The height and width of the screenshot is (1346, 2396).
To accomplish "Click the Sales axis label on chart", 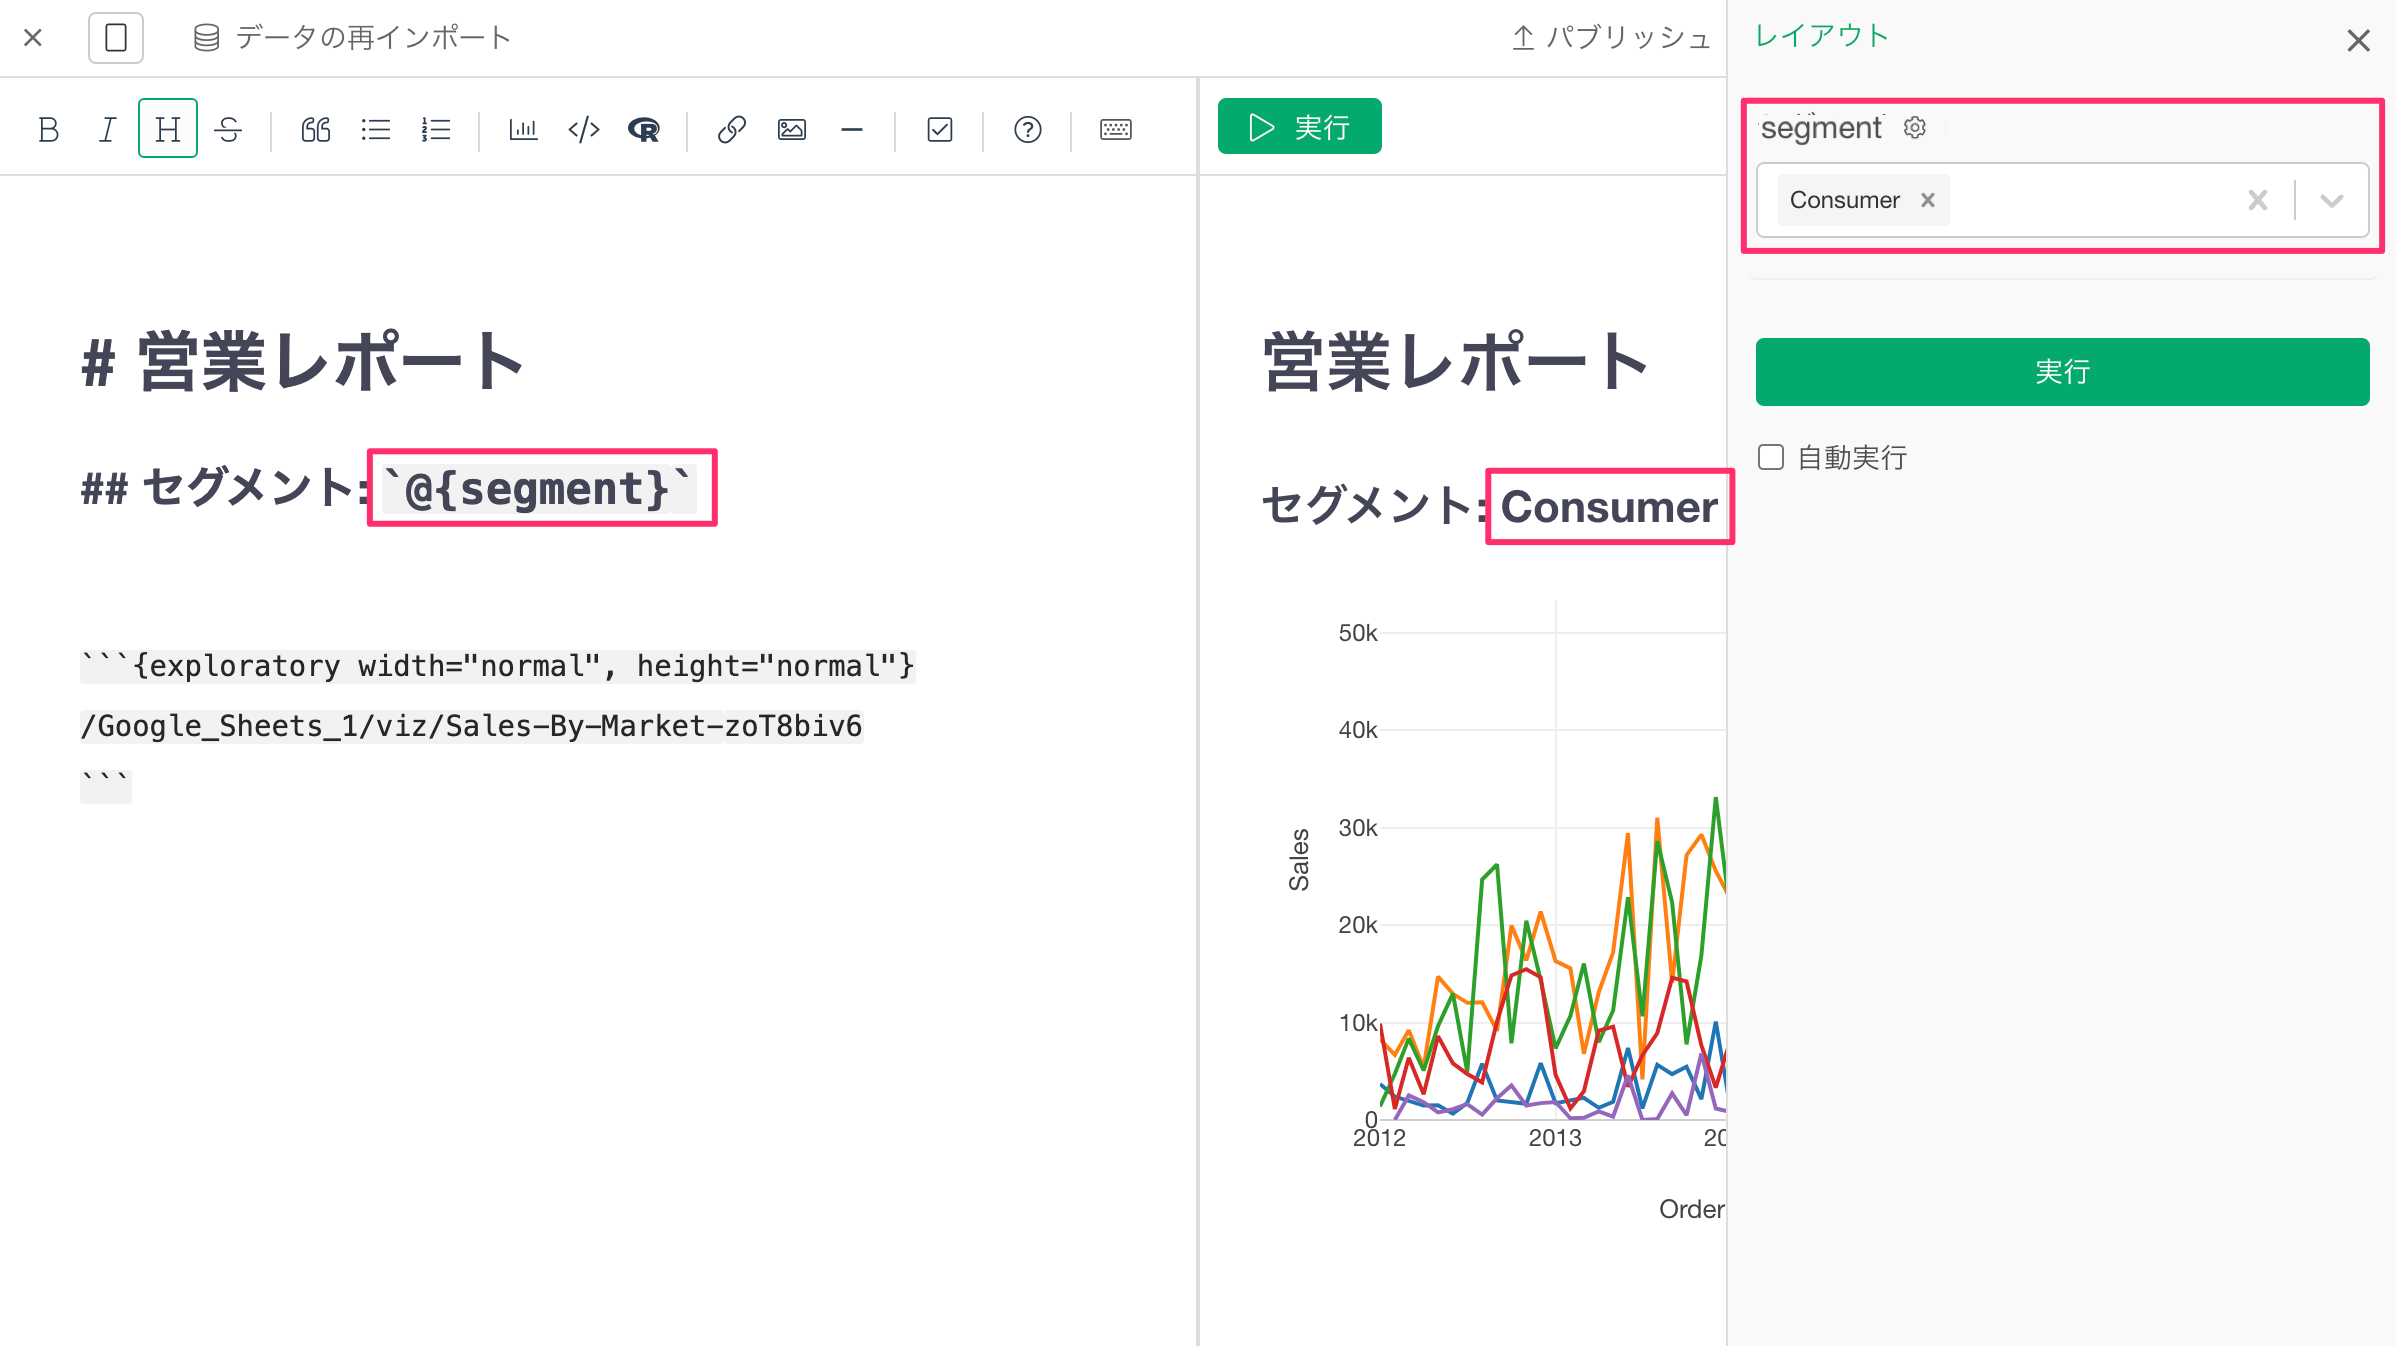I will [1298, 859].
